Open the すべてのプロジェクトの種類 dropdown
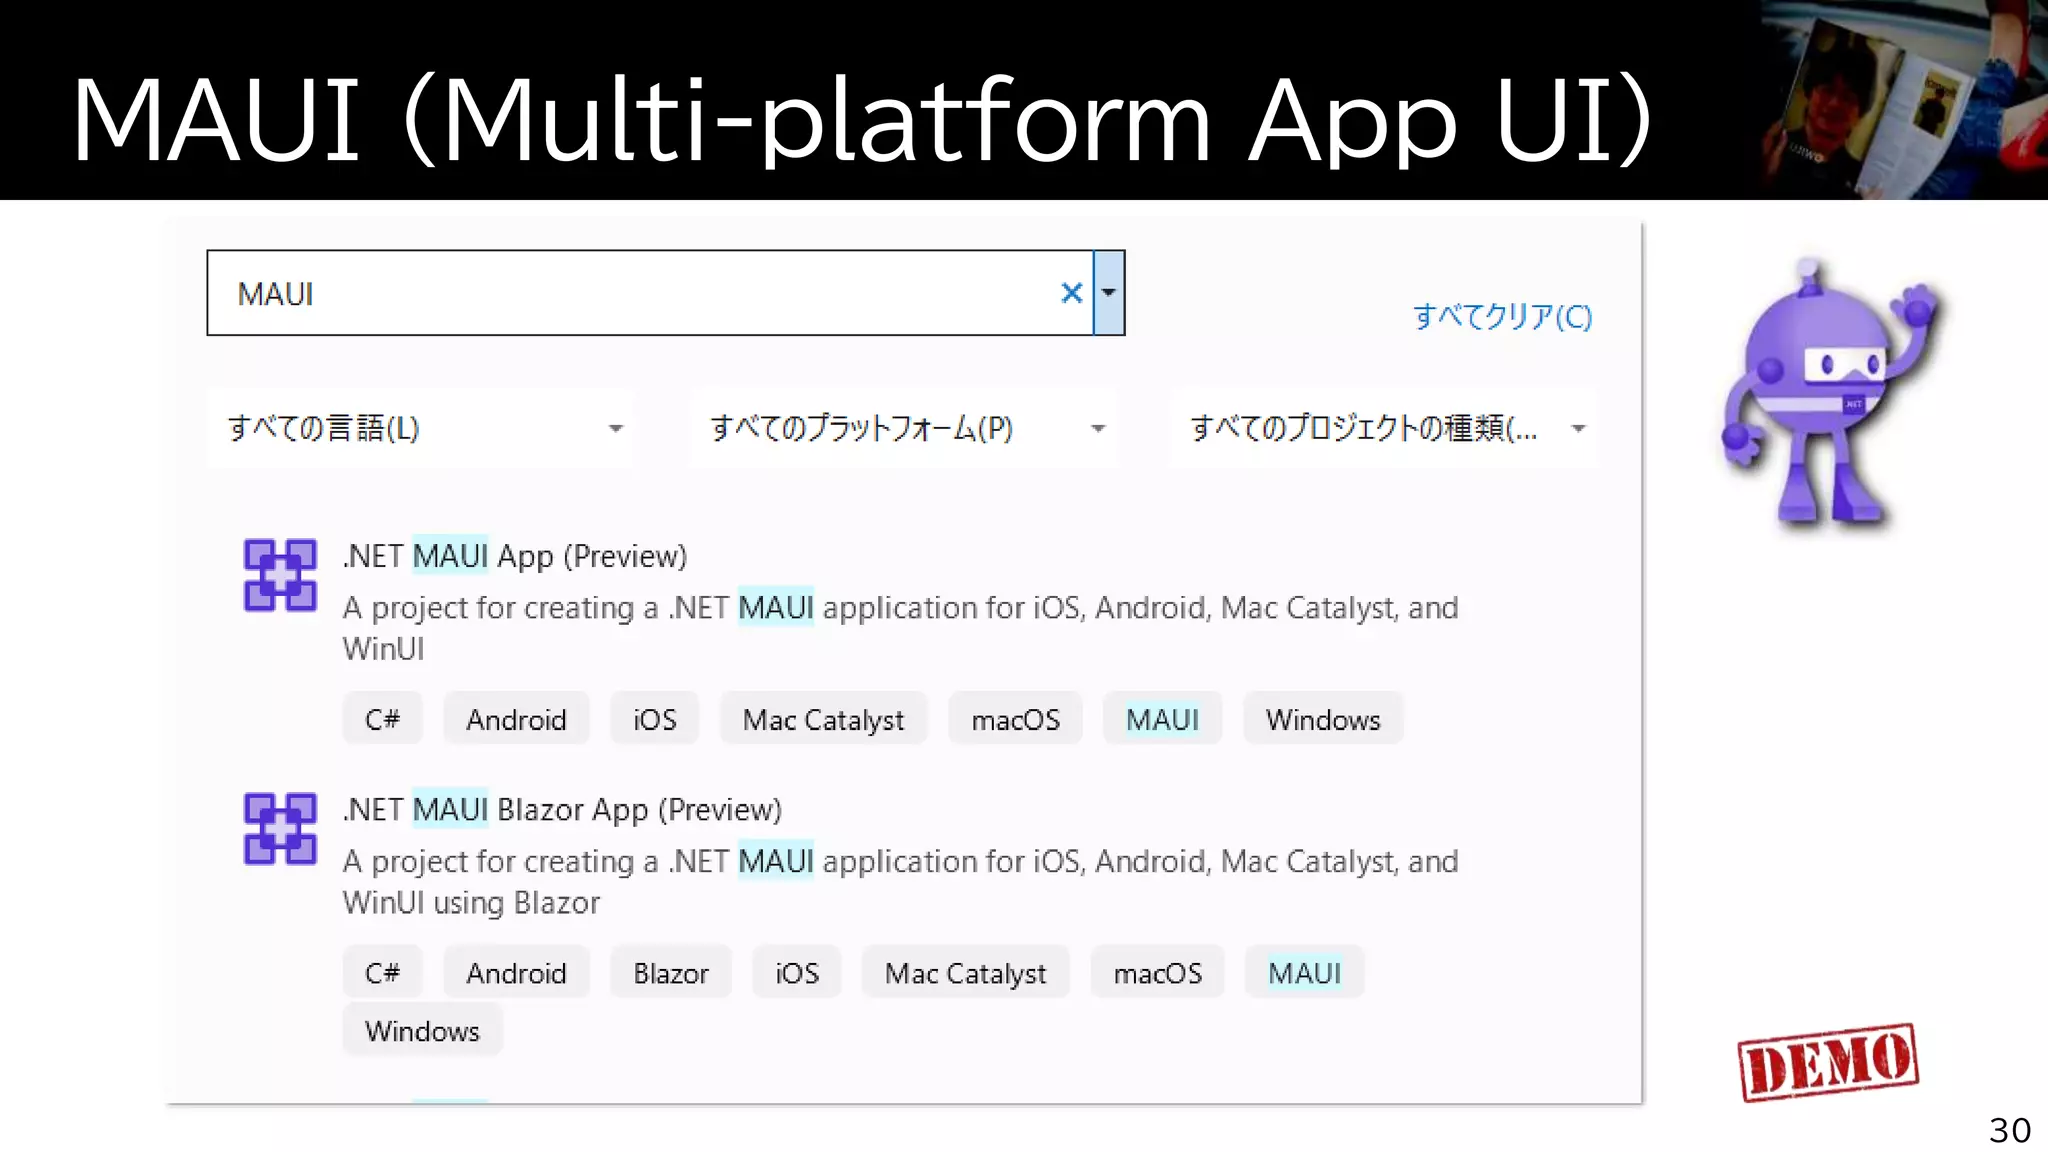This screenshot has height=1152, width=2048. [x=1384, y=428]
